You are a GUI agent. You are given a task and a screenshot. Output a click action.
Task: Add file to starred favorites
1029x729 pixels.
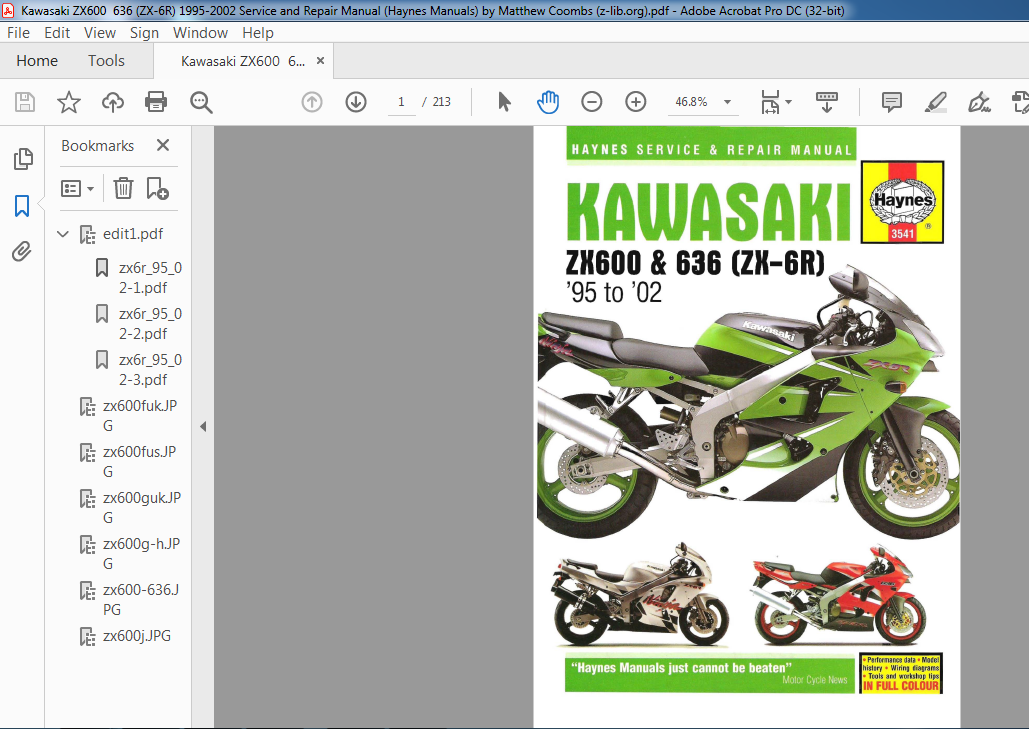coord(68,102)
